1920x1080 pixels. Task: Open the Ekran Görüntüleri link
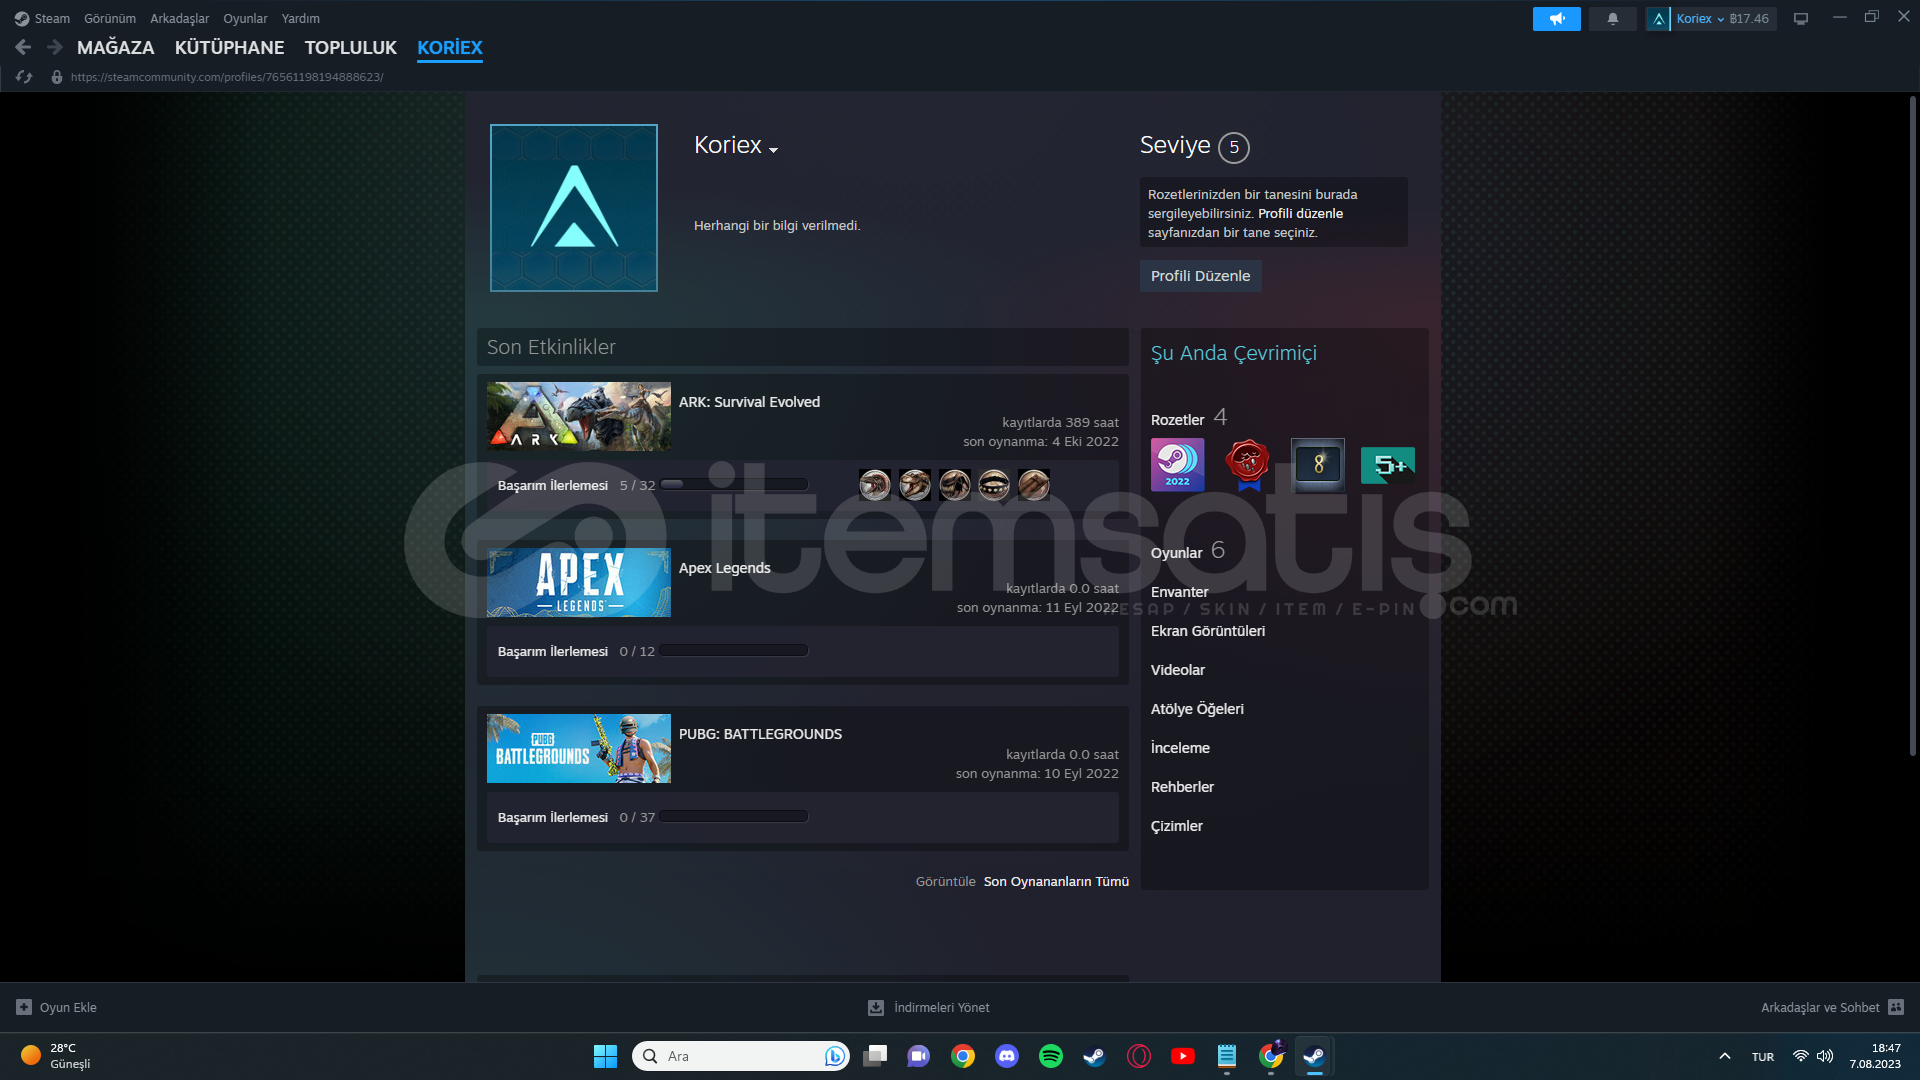tap(1208, 631)
